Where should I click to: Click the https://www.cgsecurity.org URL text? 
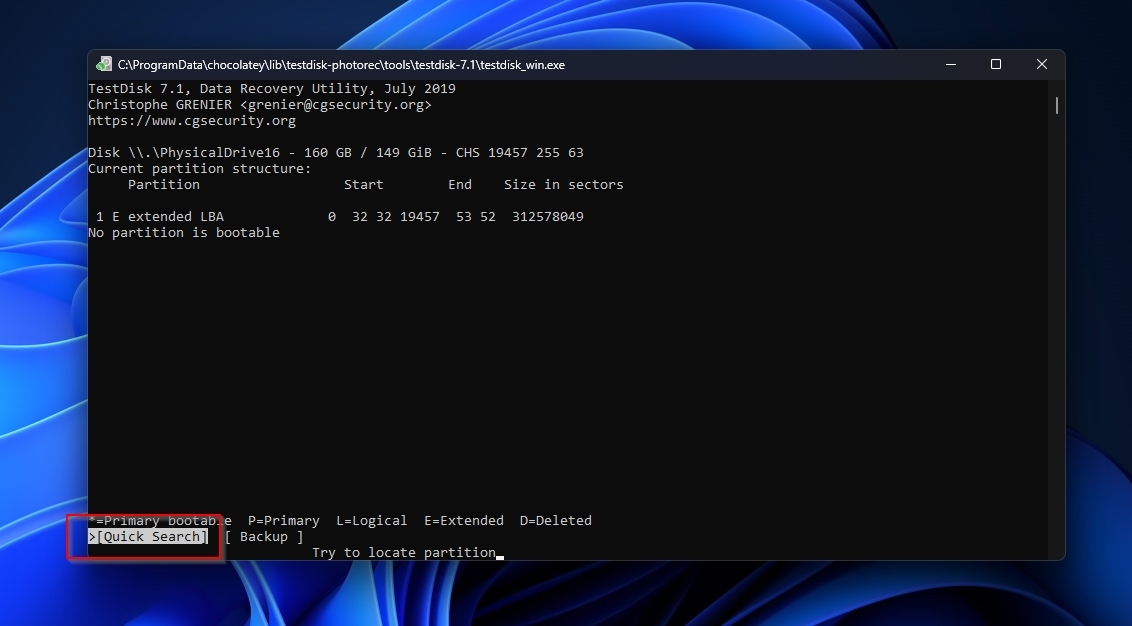(192, 121)
